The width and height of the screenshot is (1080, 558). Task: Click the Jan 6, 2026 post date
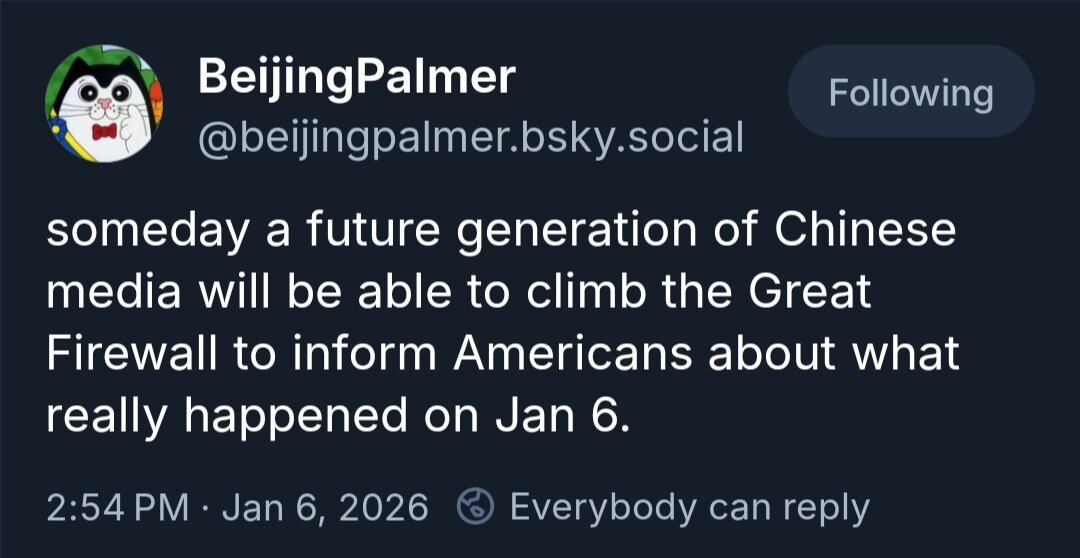pyautogui.click(x=325, y=508)
